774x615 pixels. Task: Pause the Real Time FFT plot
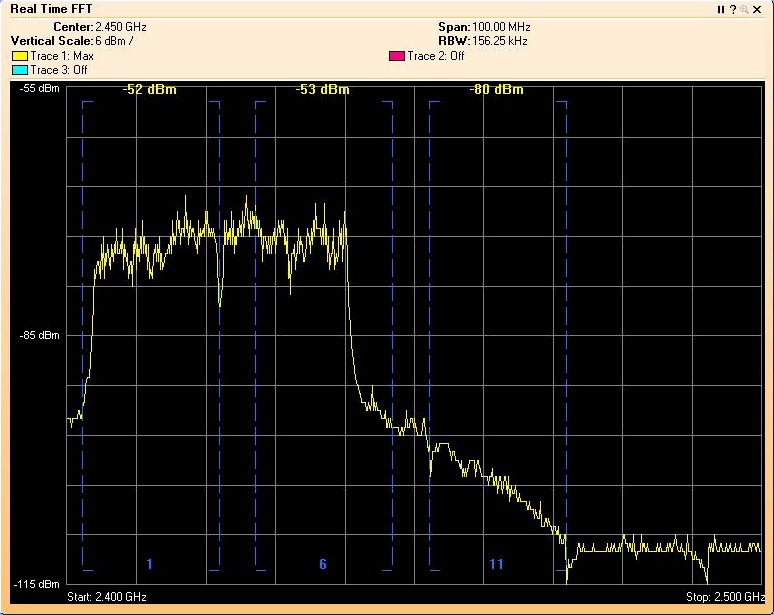[721, 9]
